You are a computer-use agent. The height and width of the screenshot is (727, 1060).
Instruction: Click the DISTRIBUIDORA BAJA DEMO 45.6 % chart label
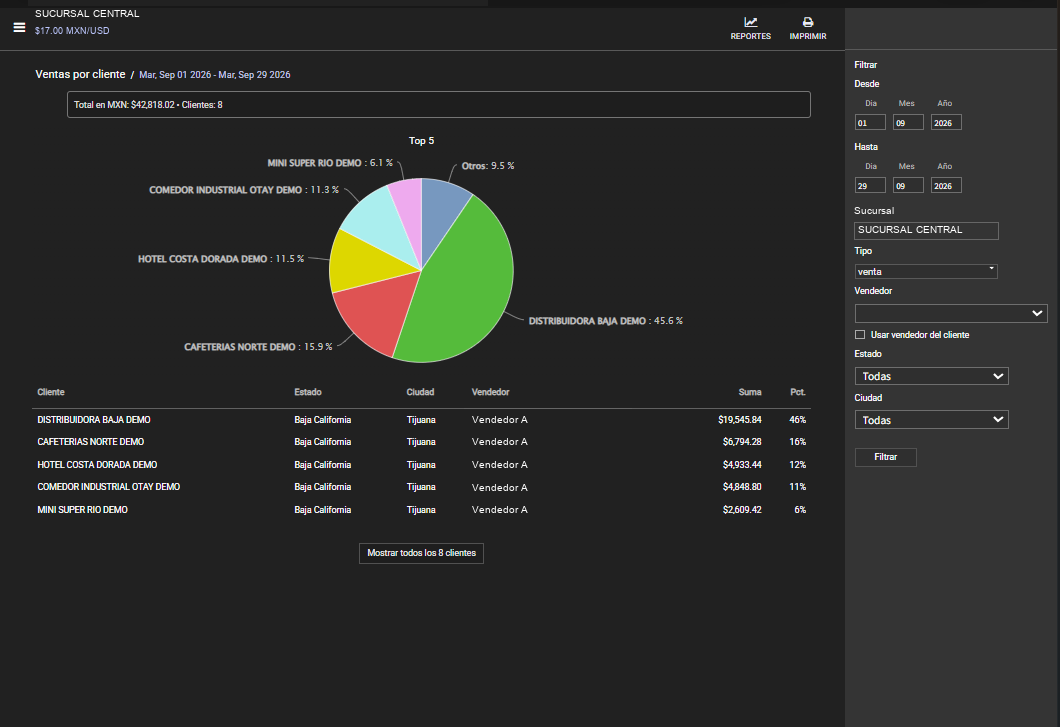point(606,321)
